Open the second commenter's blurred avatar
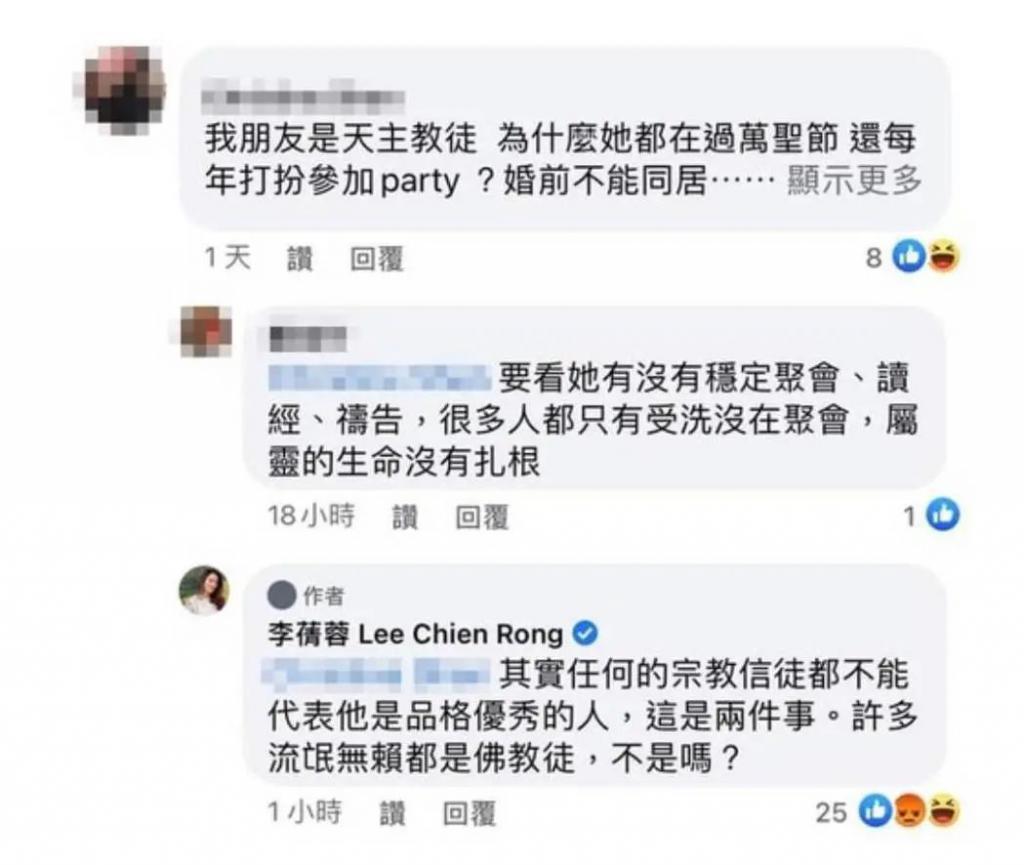 206,331
